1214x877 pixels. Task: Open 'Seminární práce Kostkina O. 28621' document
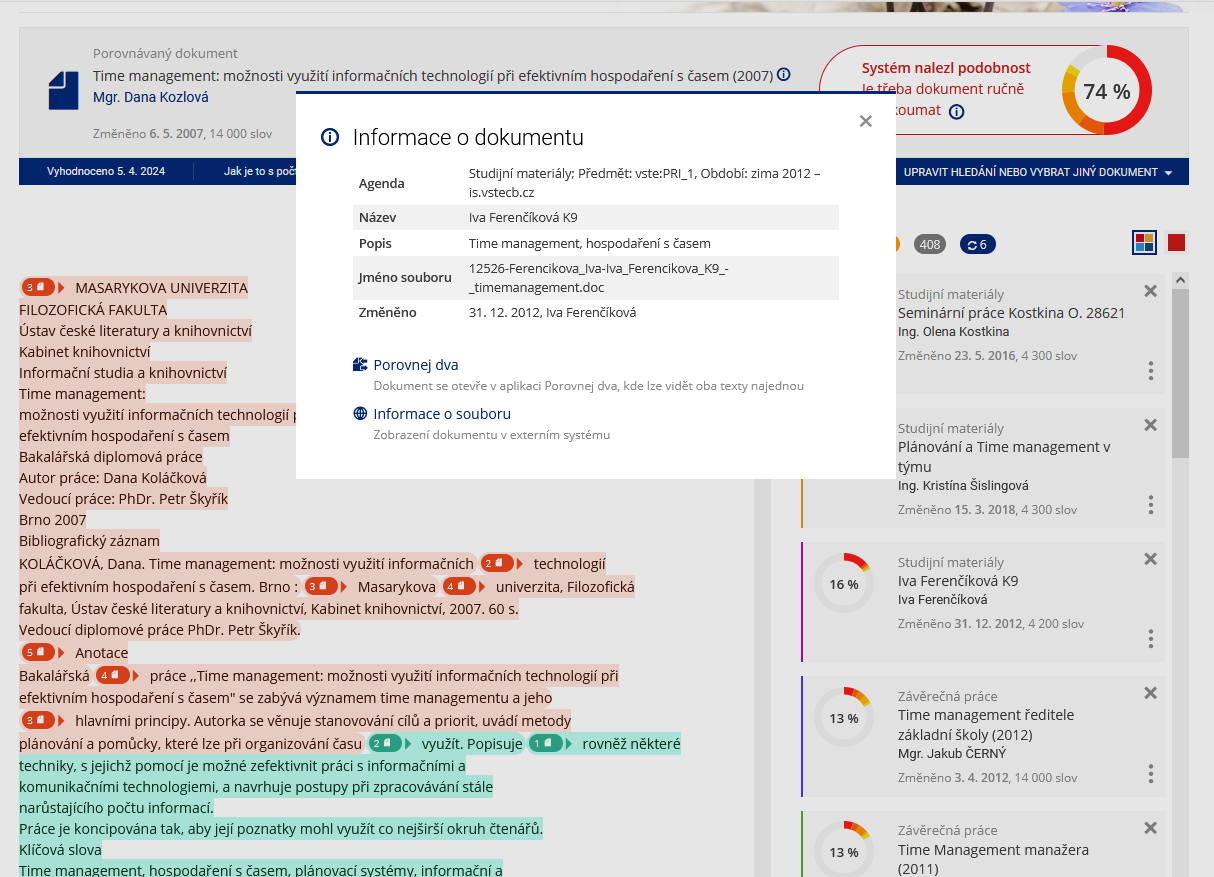1012,313
